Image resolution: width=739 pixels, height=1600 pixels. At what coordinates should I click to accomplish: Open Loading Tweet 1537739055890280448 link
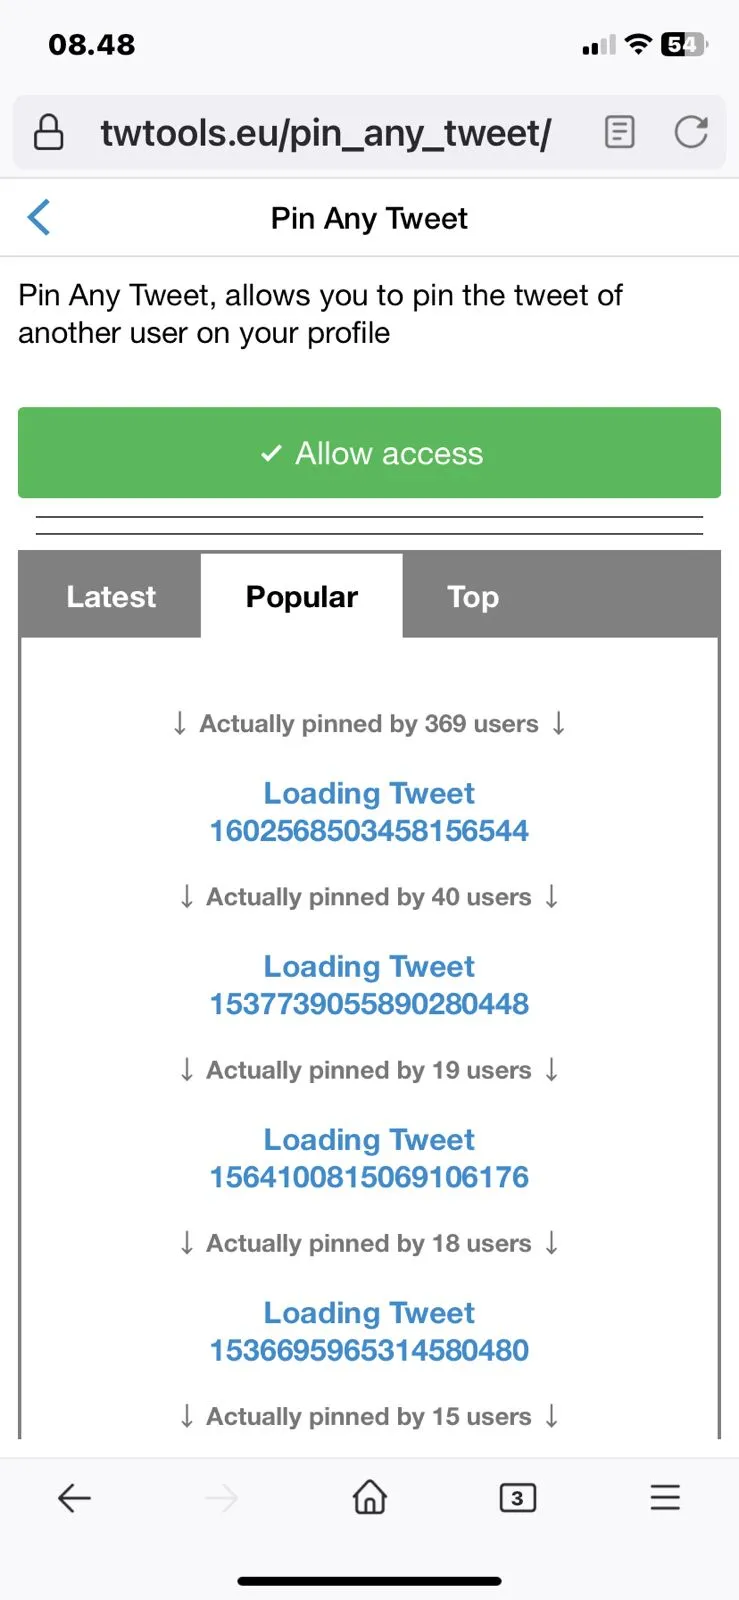[369, 985]
